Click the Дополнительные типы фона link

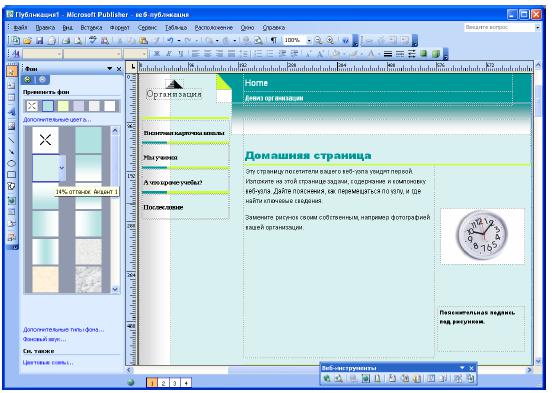coord(63,330)
